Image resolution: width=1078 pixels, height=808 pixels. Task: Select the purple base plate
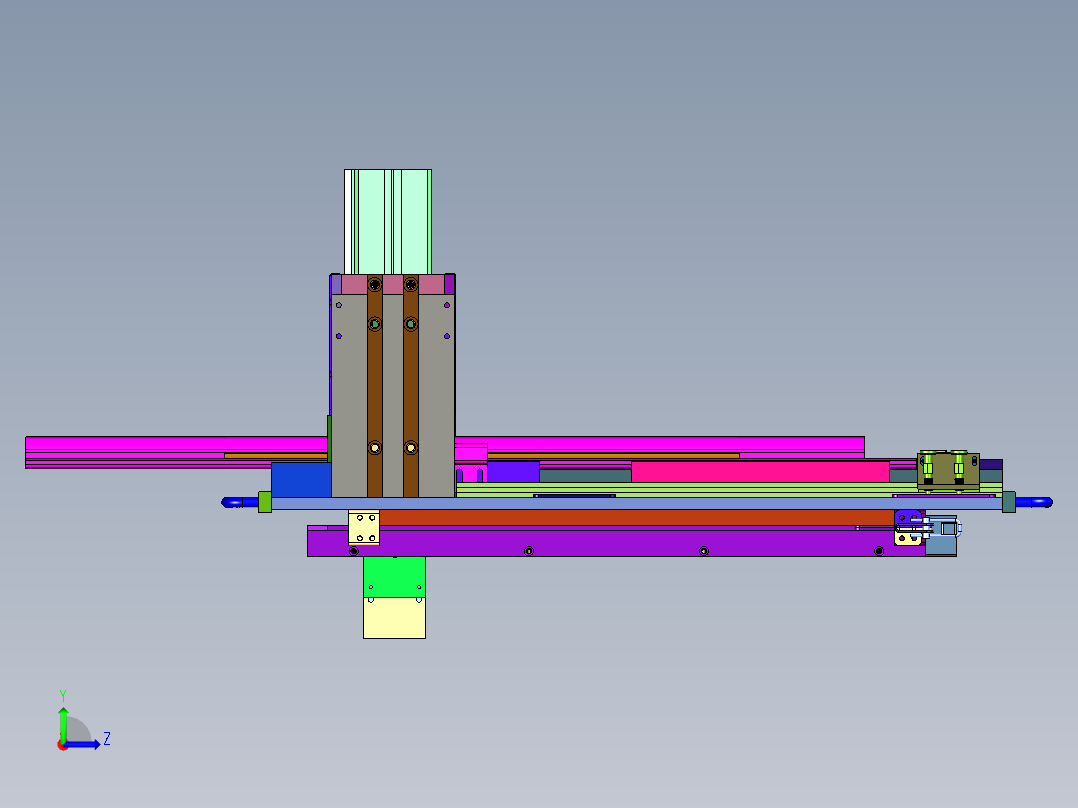pos(615,542)
